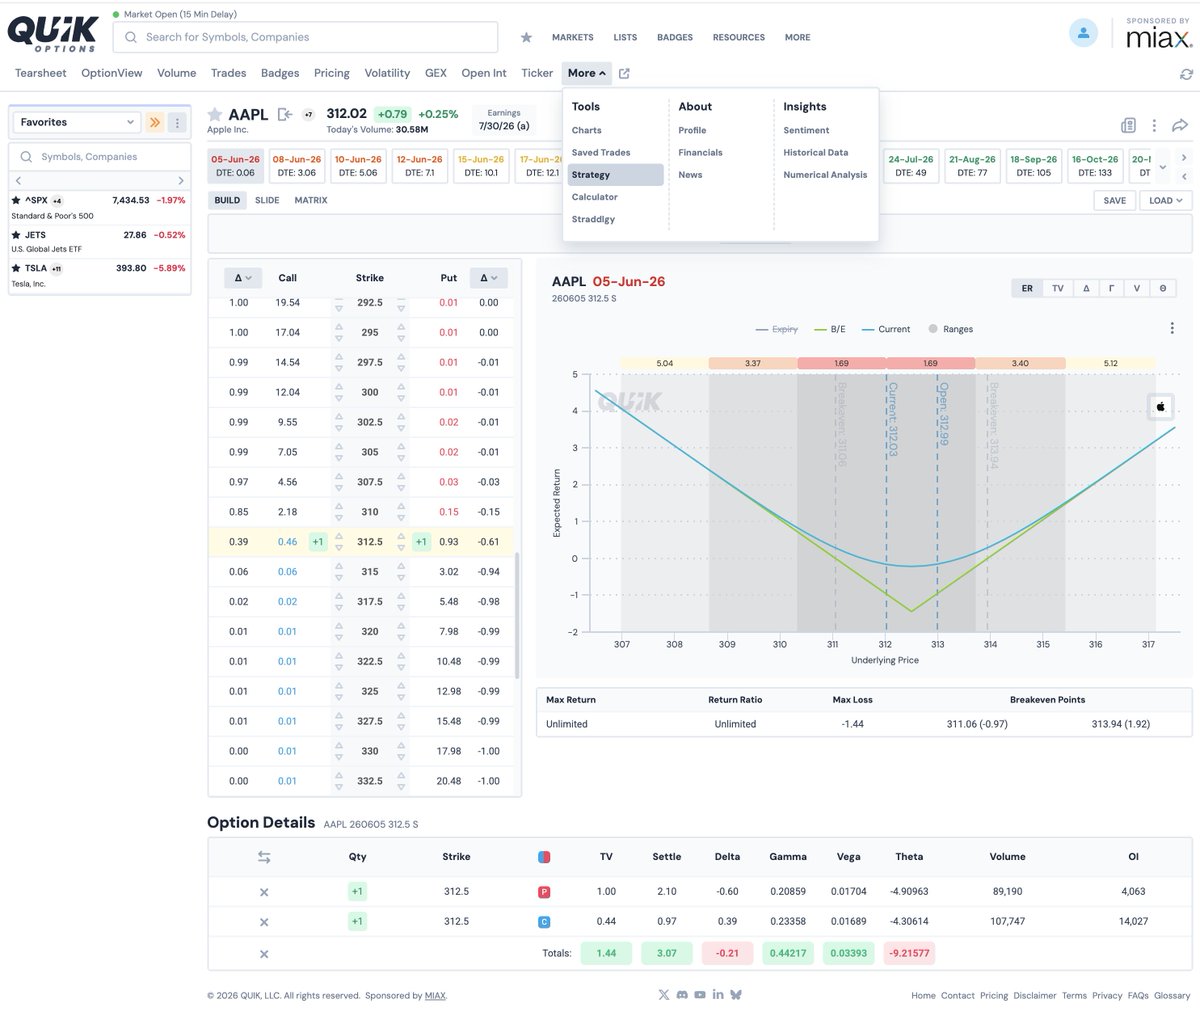Go to next expiration dates arrow
This screenshot has width=1200, height=1016.
(x=1184, y=157)
